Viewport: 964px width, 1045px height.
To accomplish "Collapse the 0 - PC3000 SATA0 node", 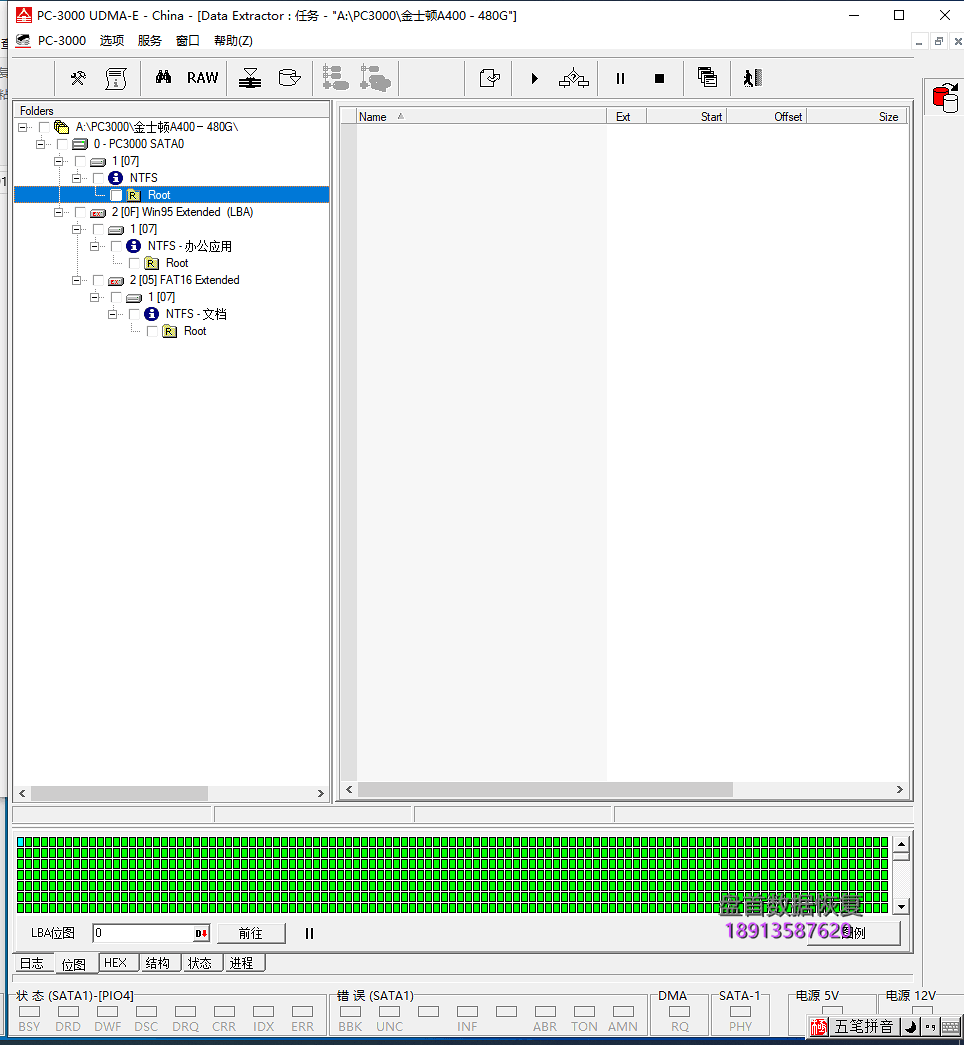I will (x=40, y=144).
